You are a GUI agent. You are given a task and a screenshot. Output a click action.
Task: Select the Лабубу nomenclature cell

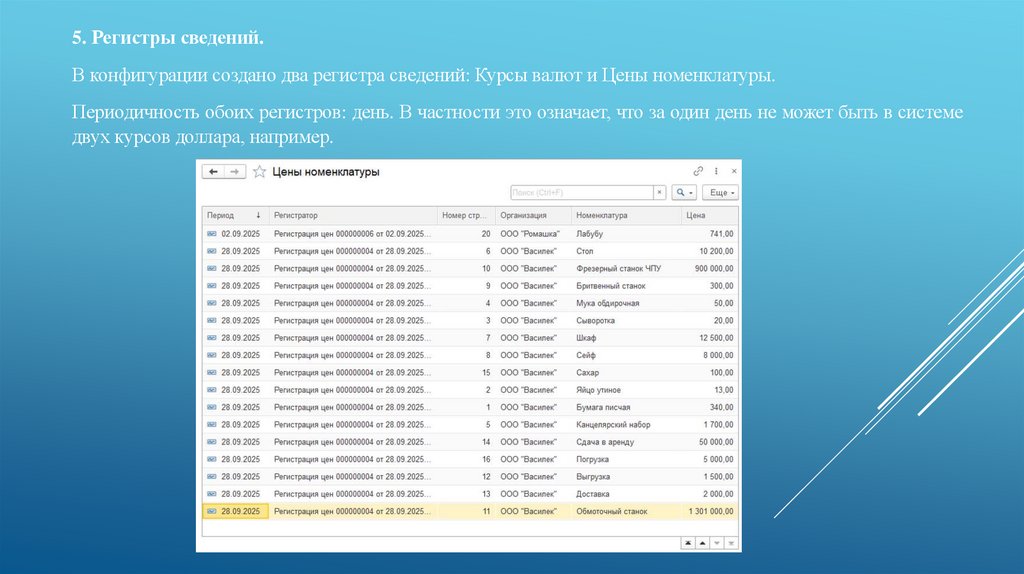point(626,234)
